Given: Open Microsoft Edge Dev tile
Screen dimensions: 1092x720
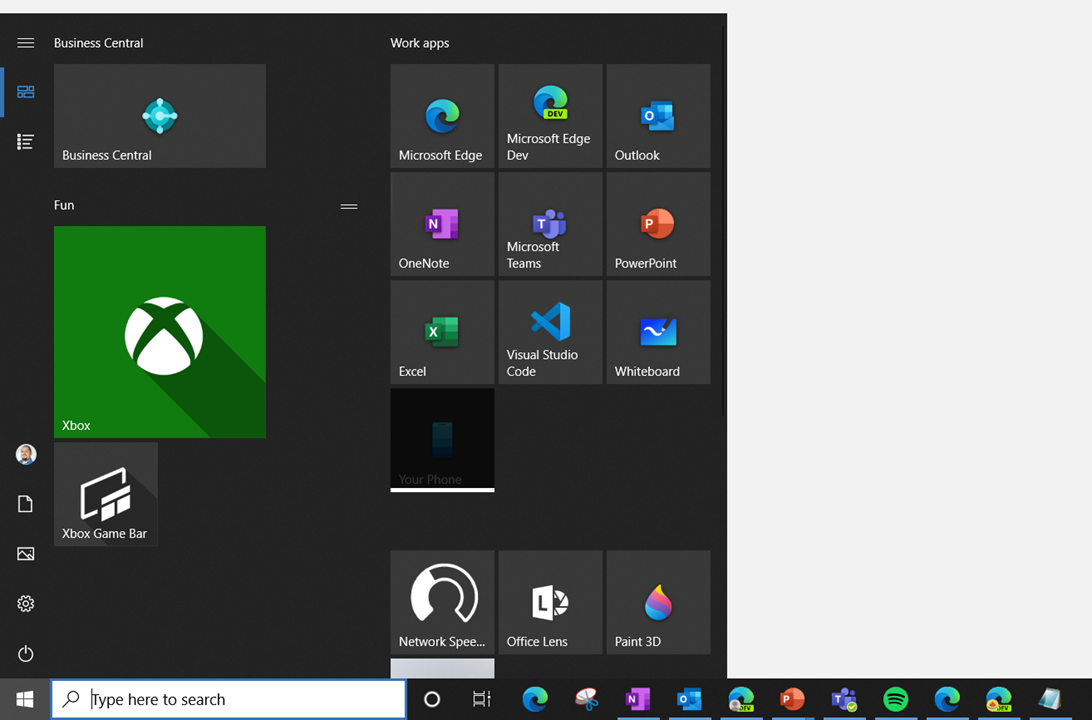Looking at the screenshot, I should click(550, 116).
